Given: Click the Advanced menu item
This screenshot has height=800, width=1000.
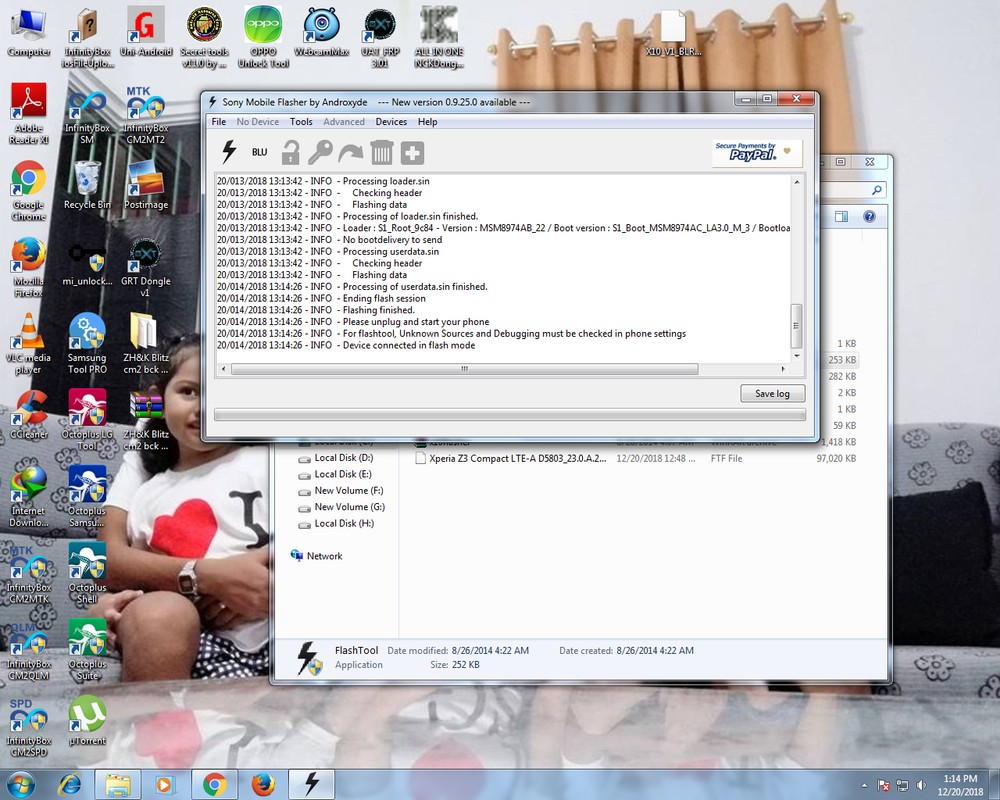Looking at the screenshot, I should point(344,122).
